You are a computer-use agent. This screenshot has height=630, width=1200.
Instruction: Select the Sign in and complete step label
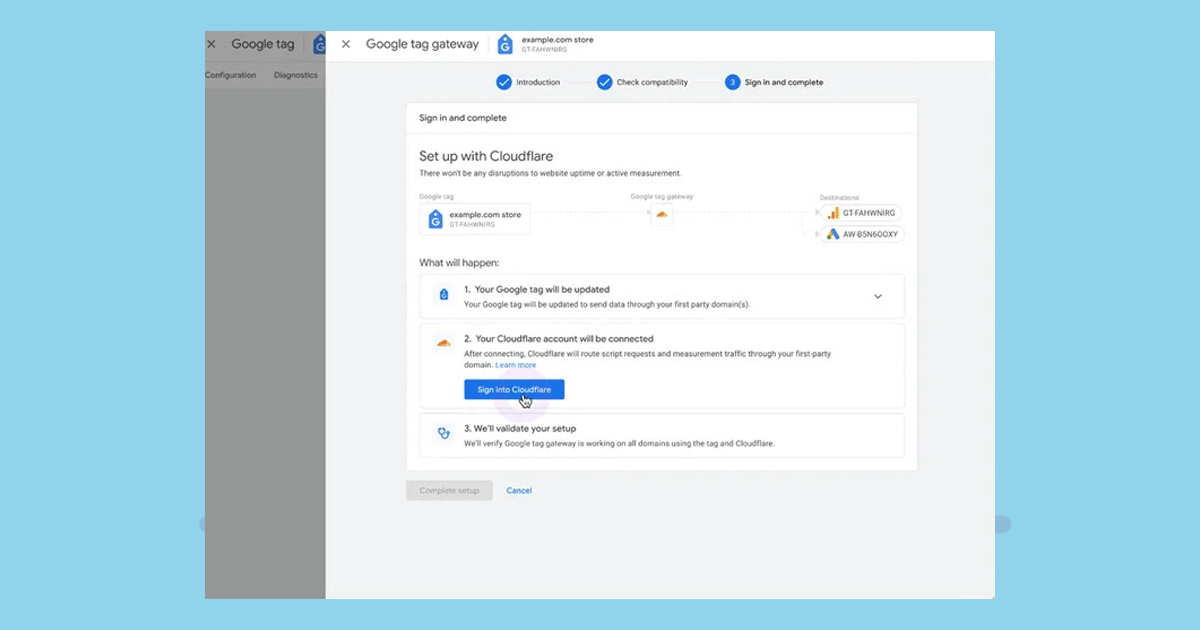(784, 82)
